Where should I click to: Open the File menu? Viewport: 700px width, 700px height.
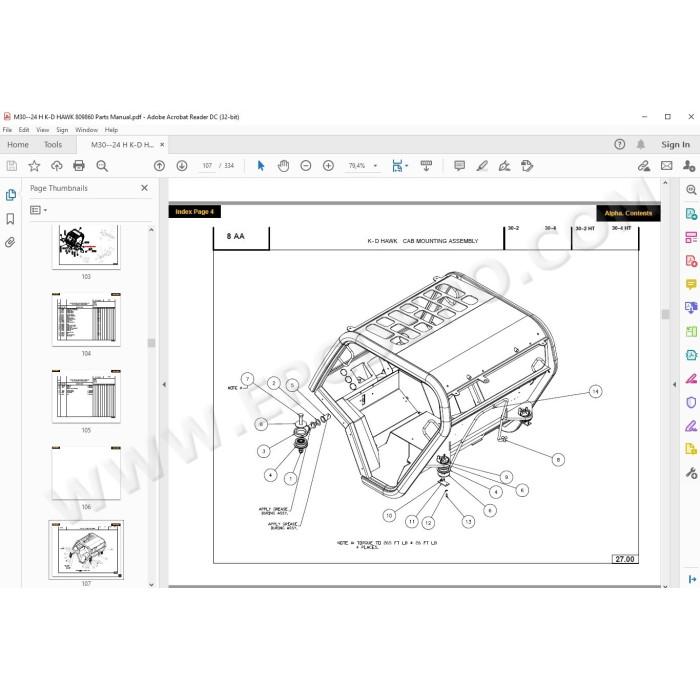7,130
